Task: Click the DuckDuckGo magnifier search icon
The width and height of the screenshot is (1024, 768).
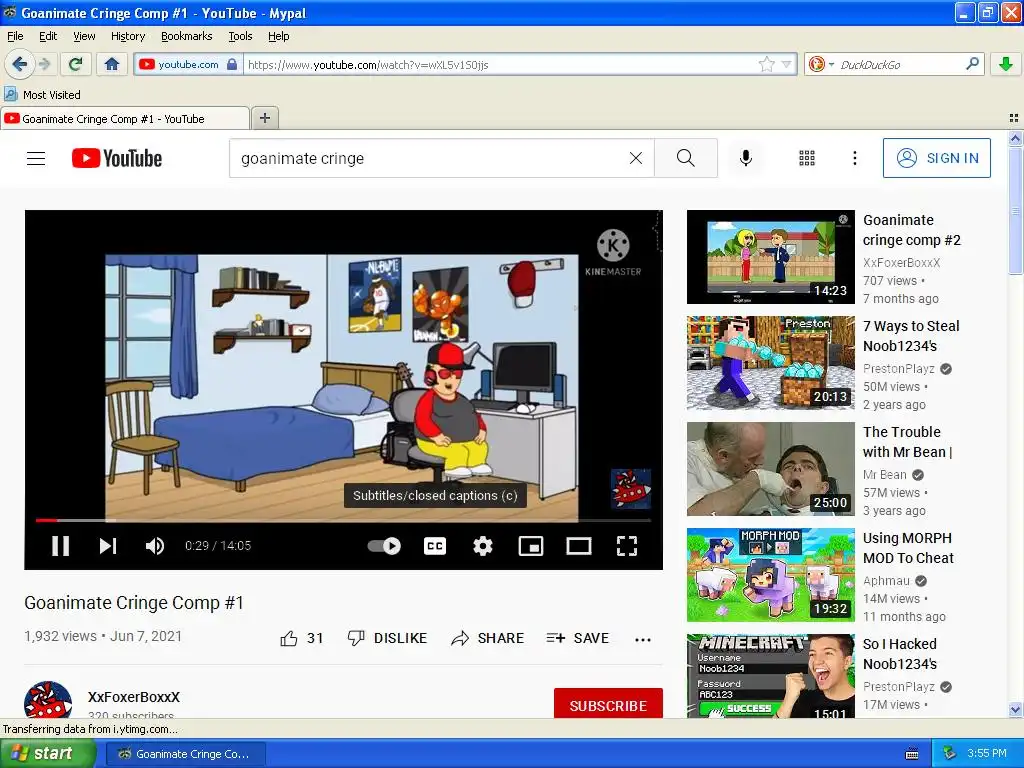Action: [972, 64]
